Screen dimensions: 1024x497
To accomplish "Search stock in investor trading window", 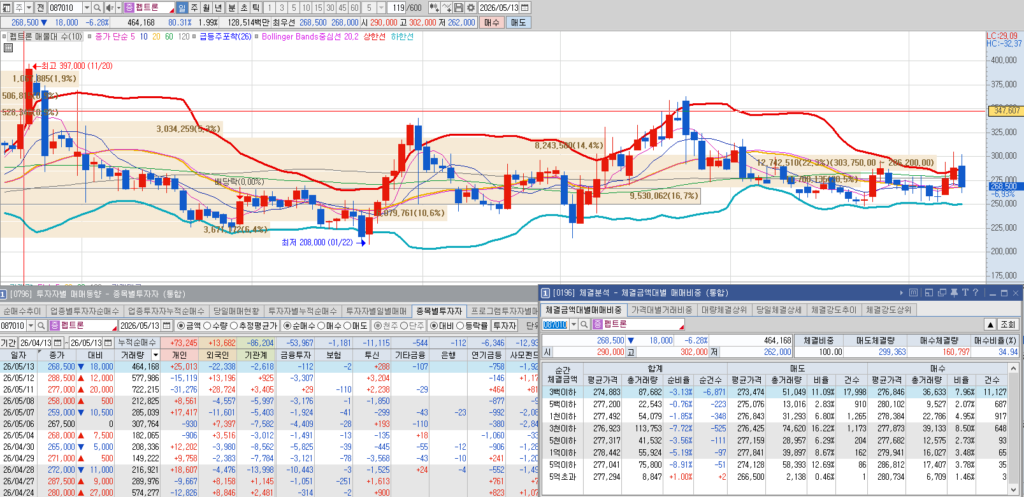I will [x=41, y=325].
